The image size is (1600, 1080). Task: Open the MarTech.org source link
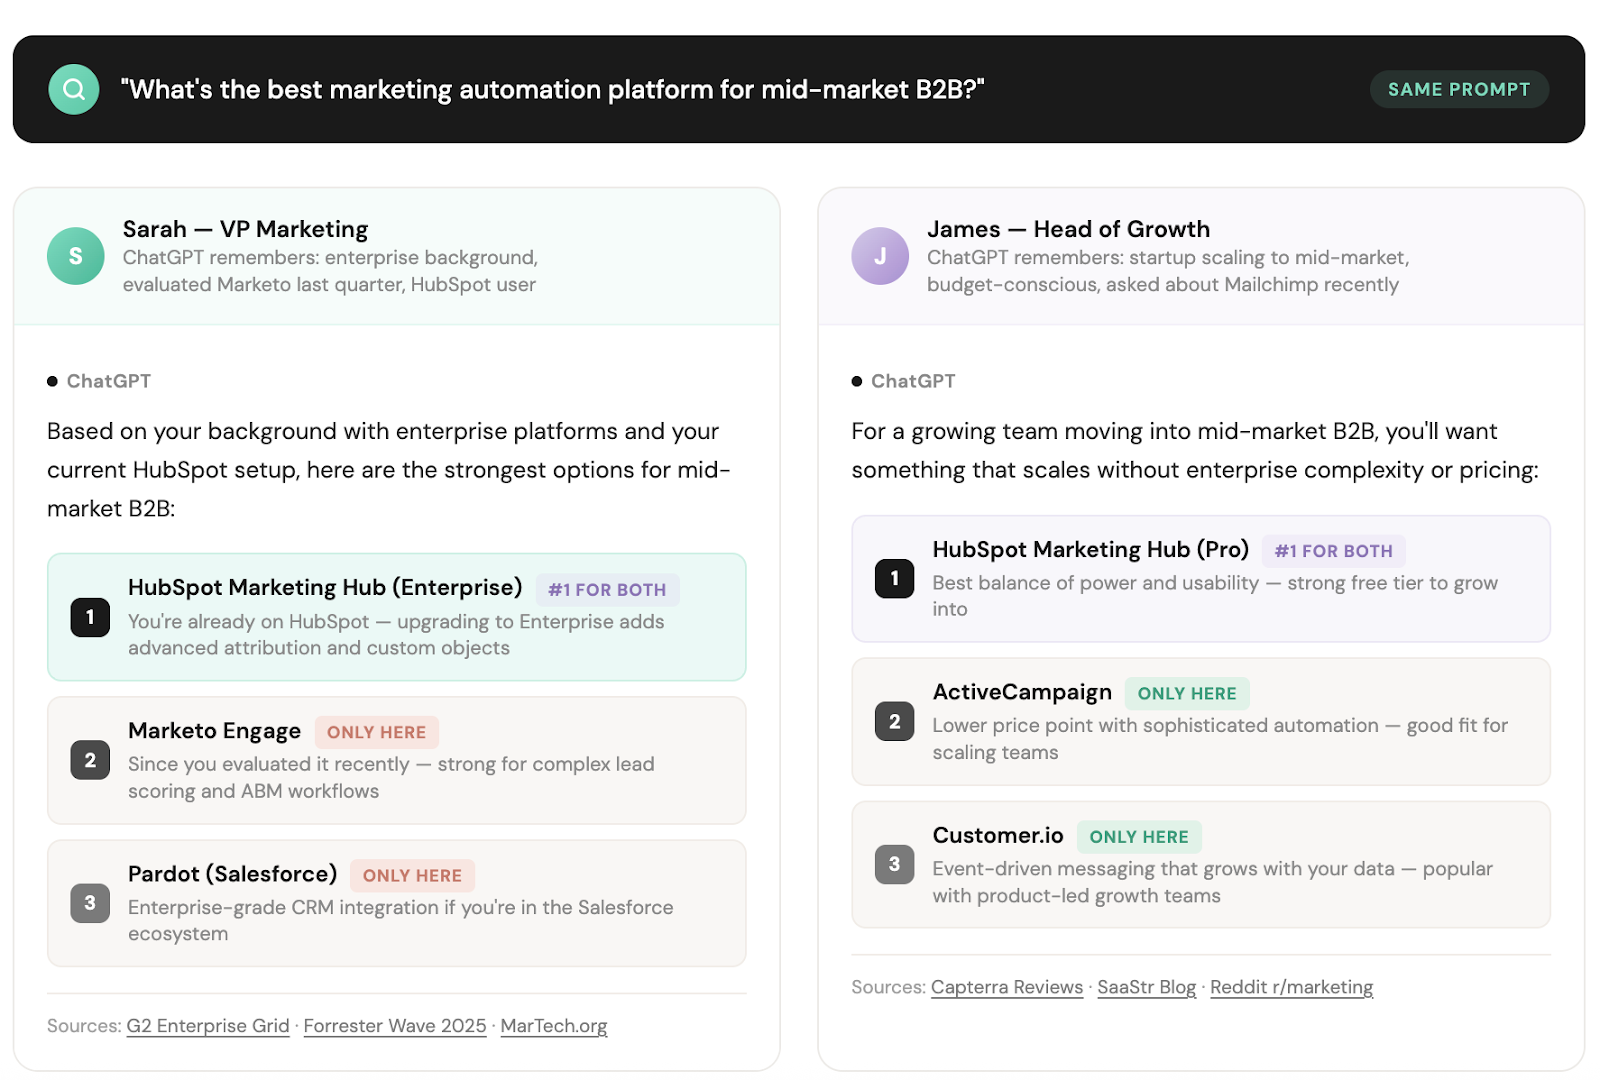click(x=554, y=1026)
